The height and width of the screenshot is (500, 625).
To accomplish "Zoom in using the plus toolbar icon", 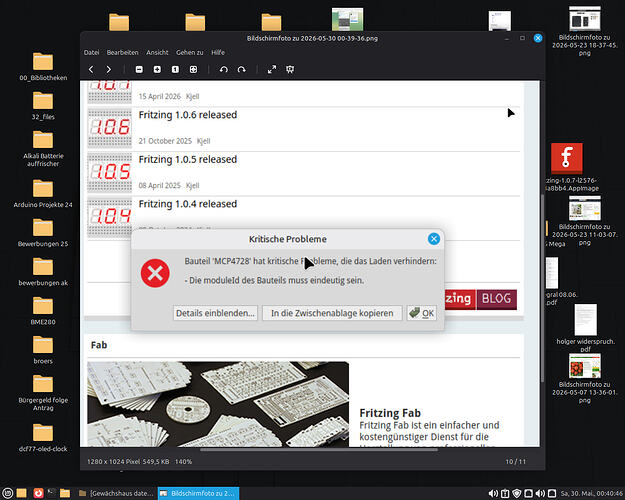I will (x=157, y=69).
